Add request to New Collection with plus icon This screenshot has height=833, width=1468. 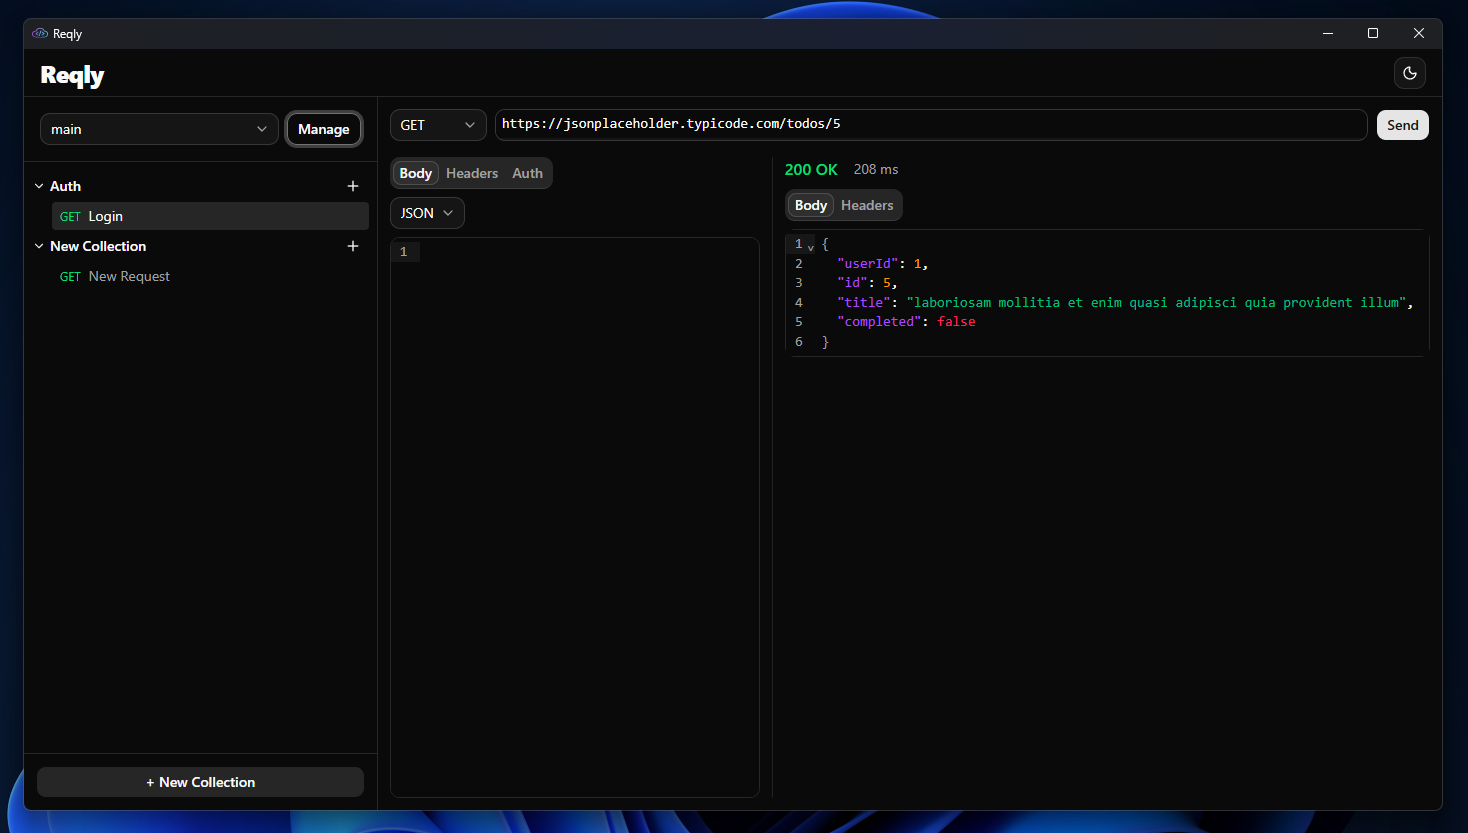pos(353,246)
